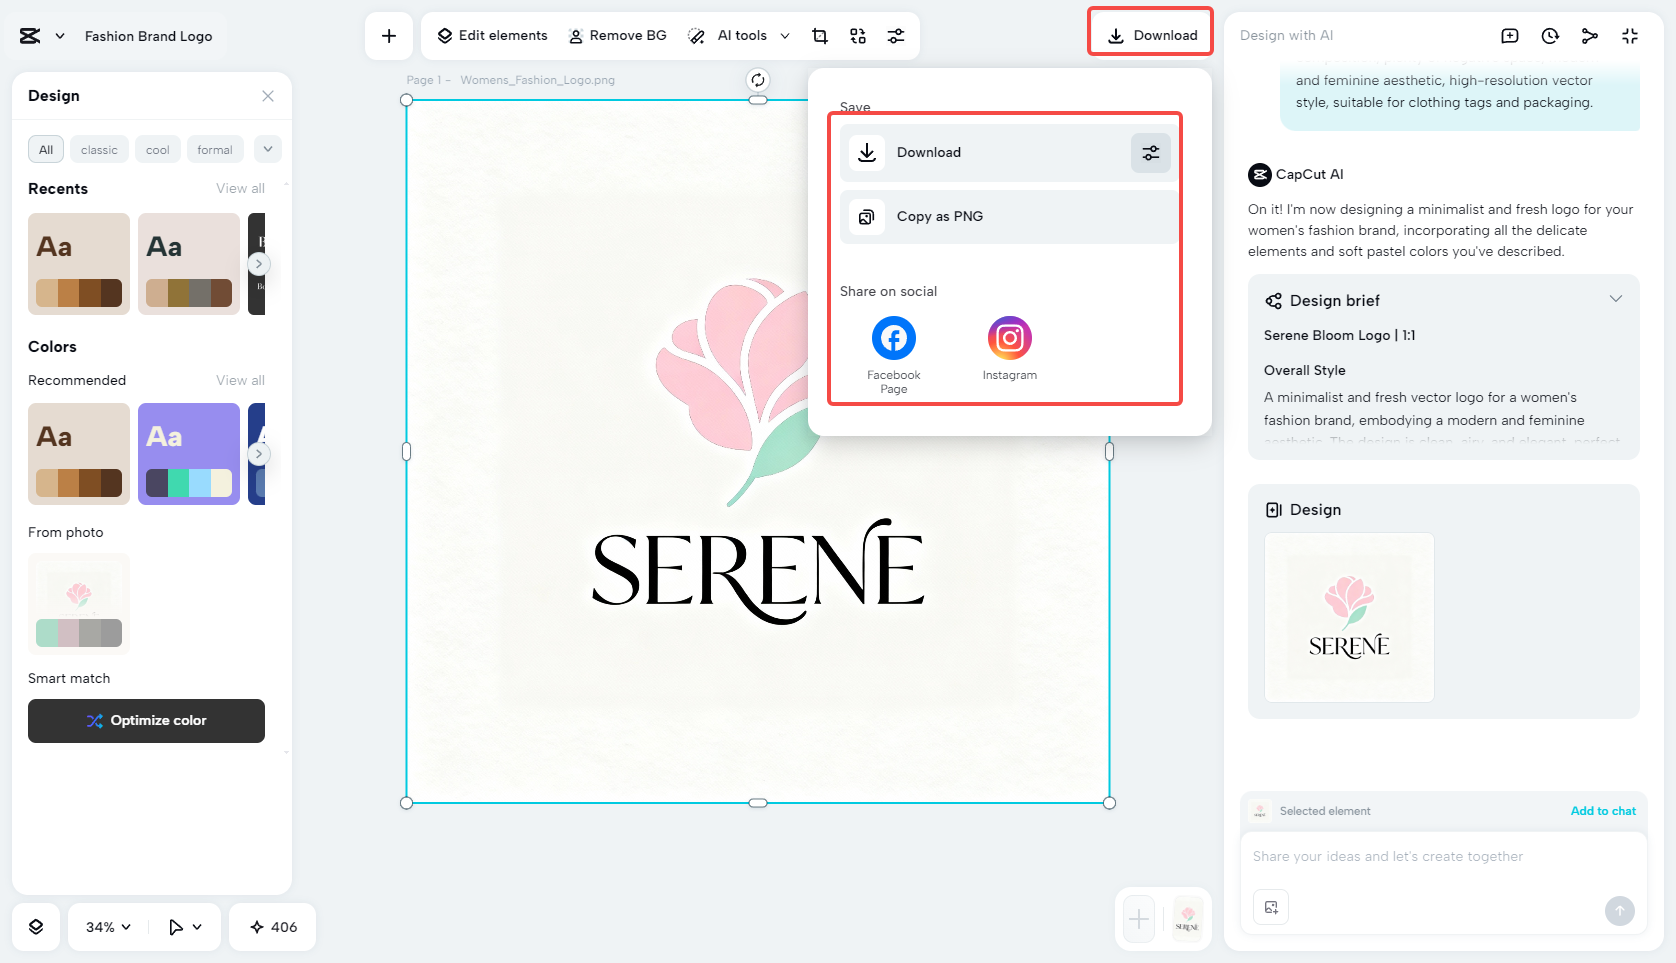Screen dimensions: 1676x963
Task: Enable the formal style filter
Action: click(215, 149)
